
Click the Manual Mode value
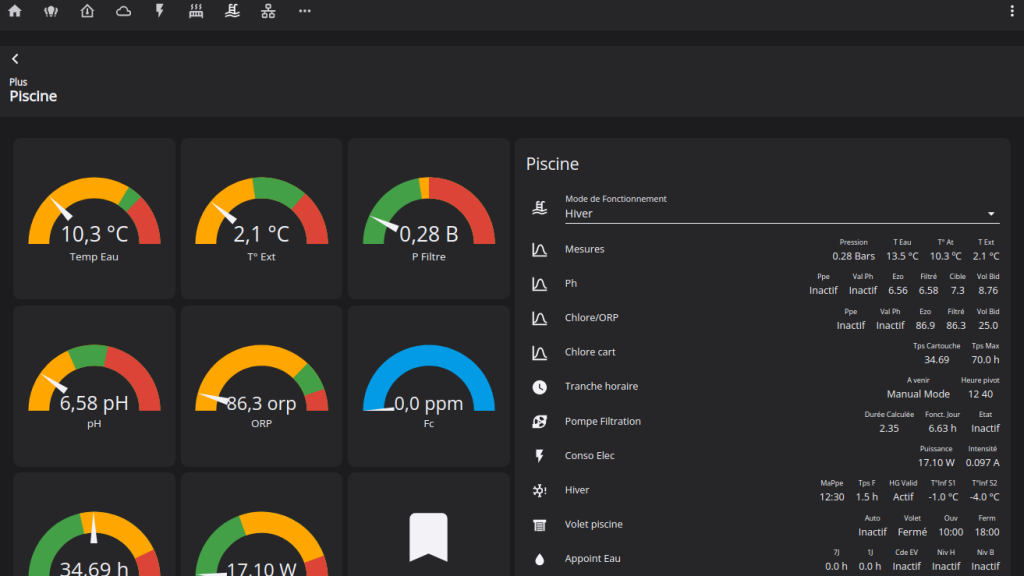click(x=918, y=394)
